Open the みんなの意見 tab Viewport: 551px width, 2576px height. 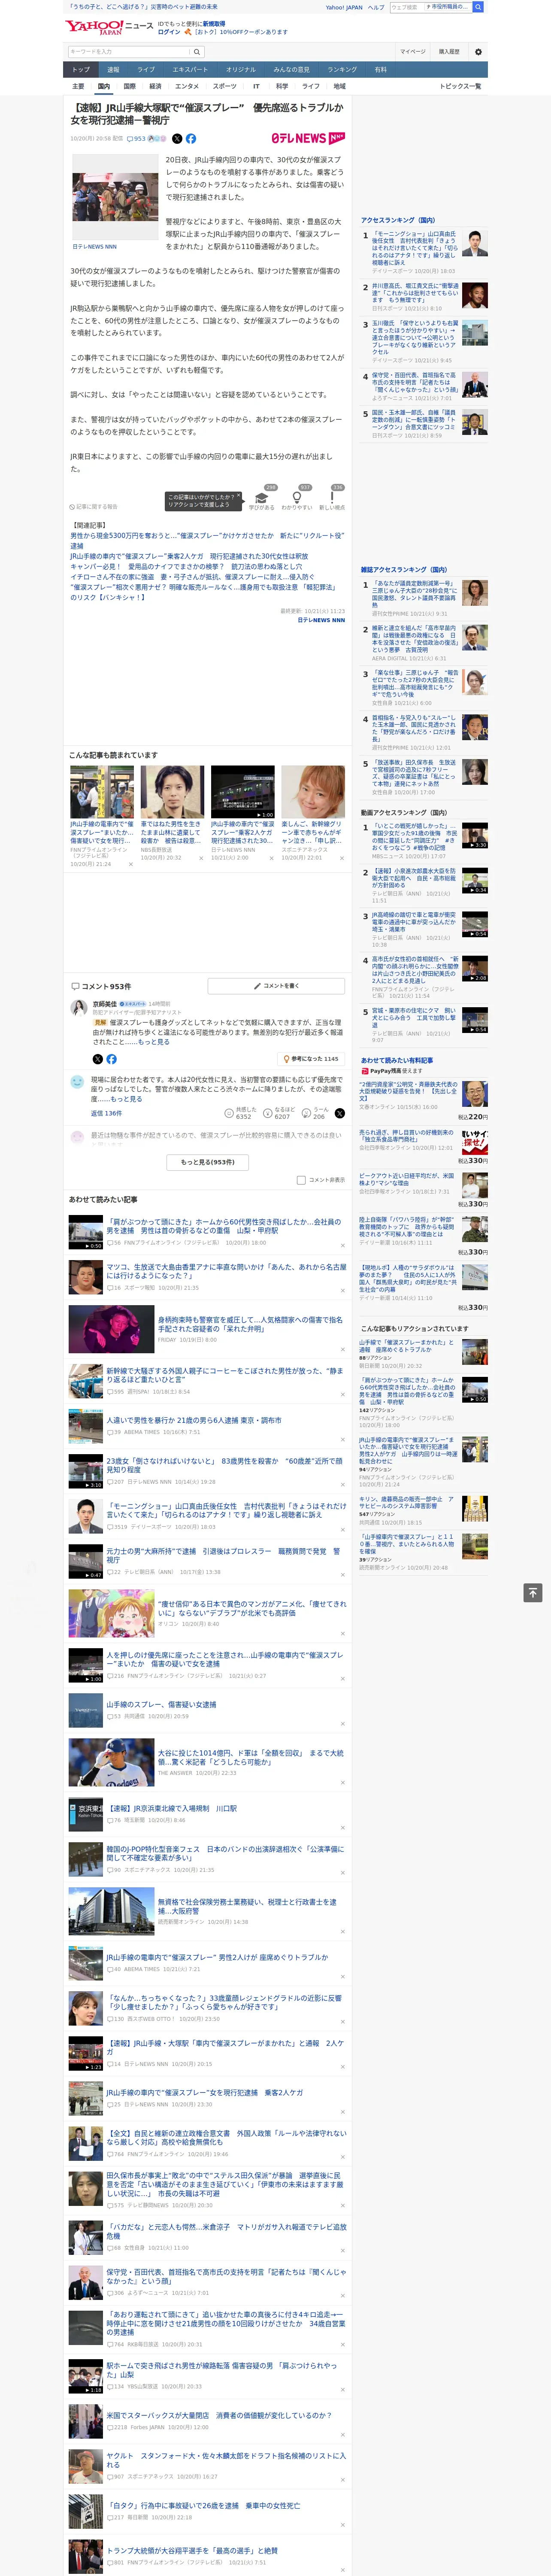291,70
